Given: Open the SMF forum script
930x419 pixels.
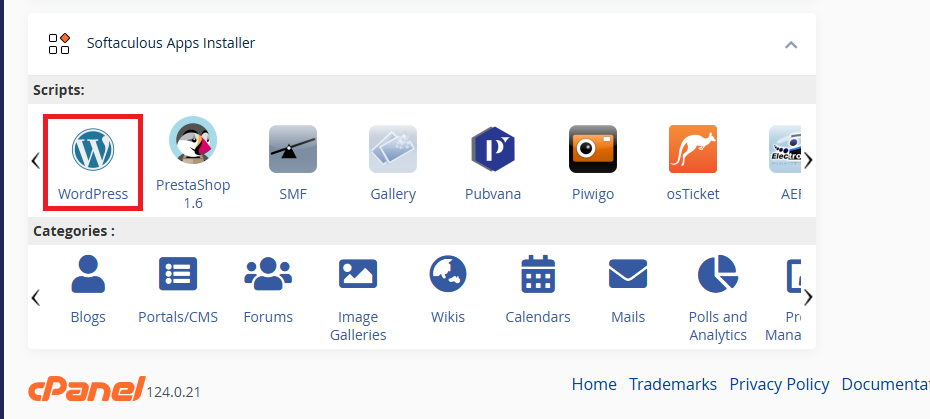Looking at the screenshot, I should (x=293, y=149).
